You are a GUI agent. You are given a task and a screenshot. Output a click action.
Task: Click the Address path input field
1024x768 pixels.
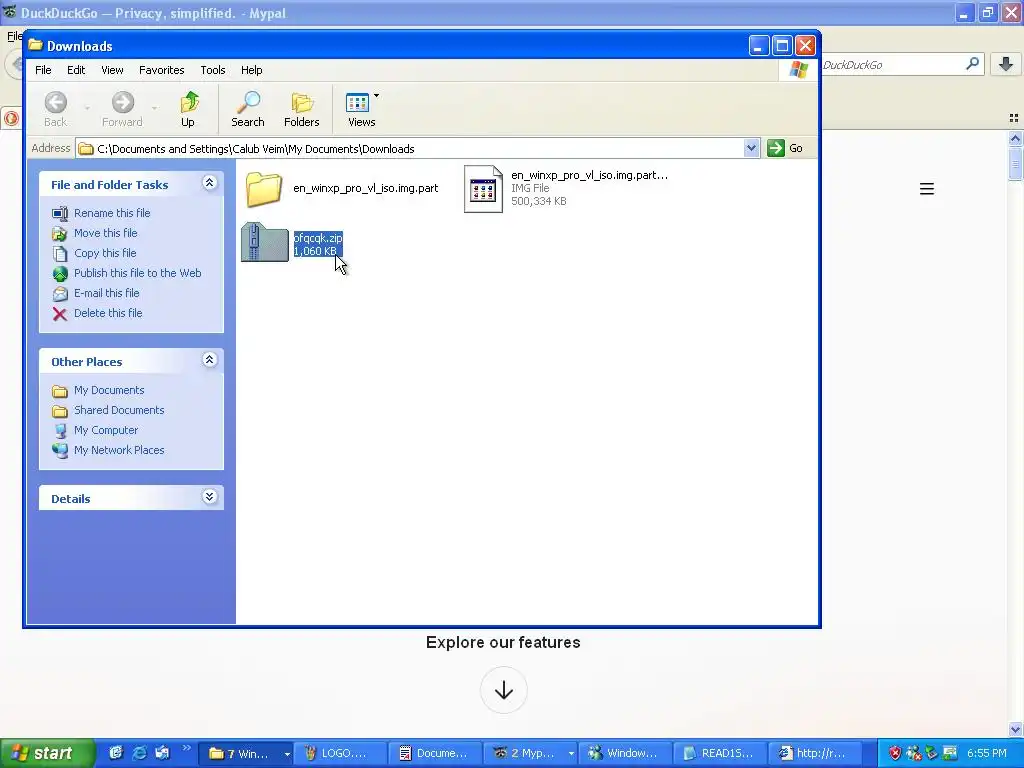[x=419, y=149]
